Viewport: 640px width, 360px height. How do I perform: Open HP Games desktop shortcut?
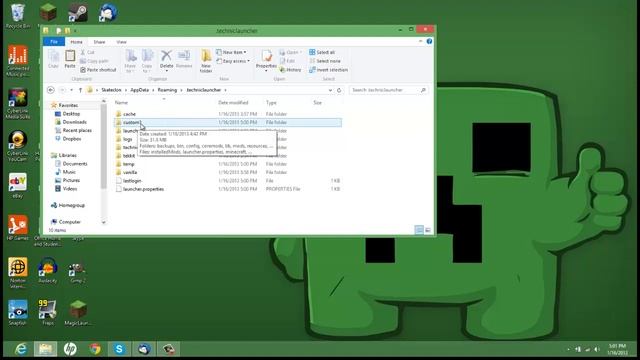click(18, 228)
